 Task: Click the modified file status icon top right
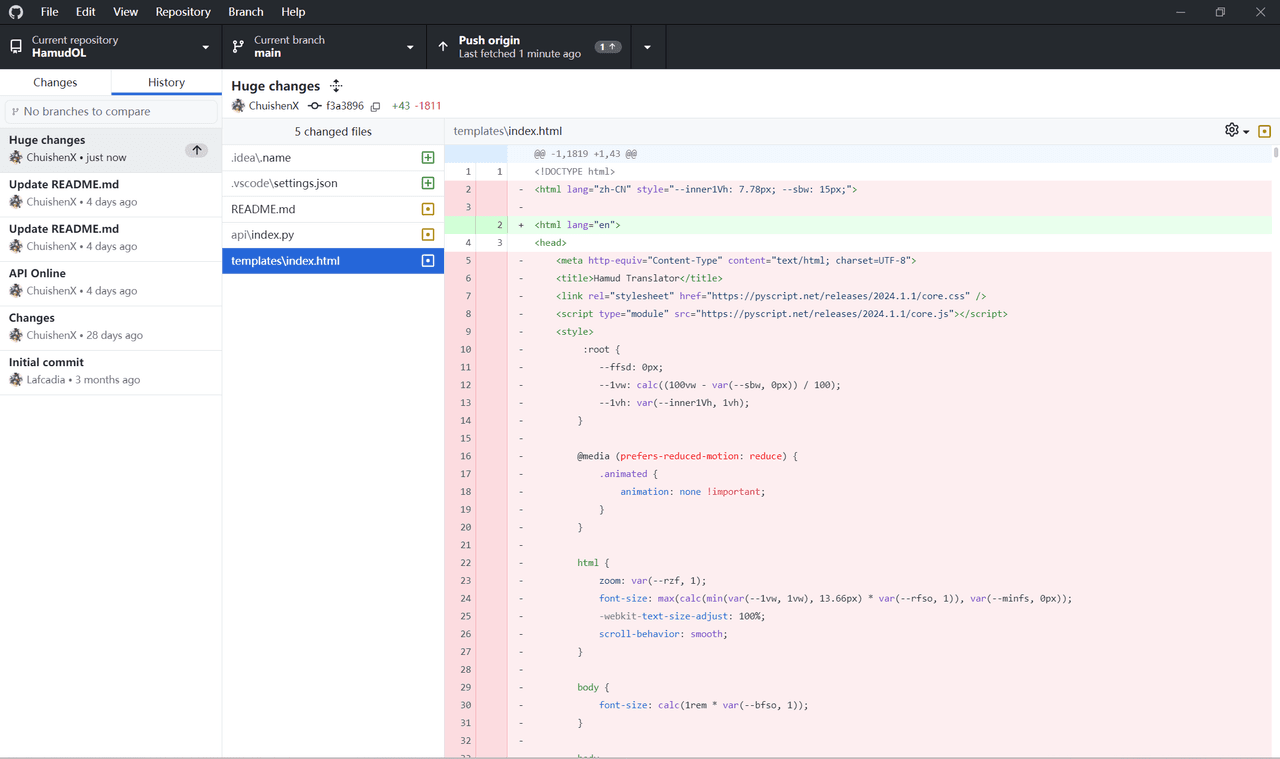pos(1264,131)
